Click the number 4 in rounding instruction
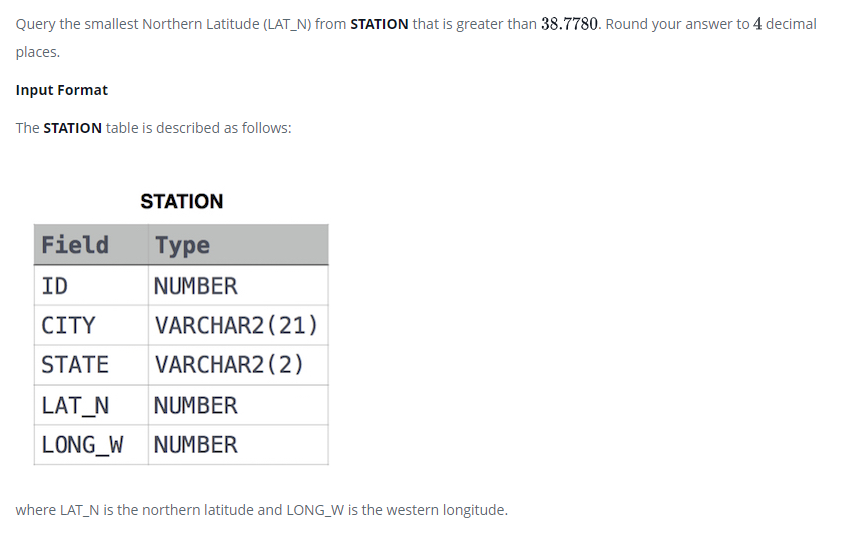The width and height of the screenshot is (842, 535). pyautogui.click(x=758, y=24)
